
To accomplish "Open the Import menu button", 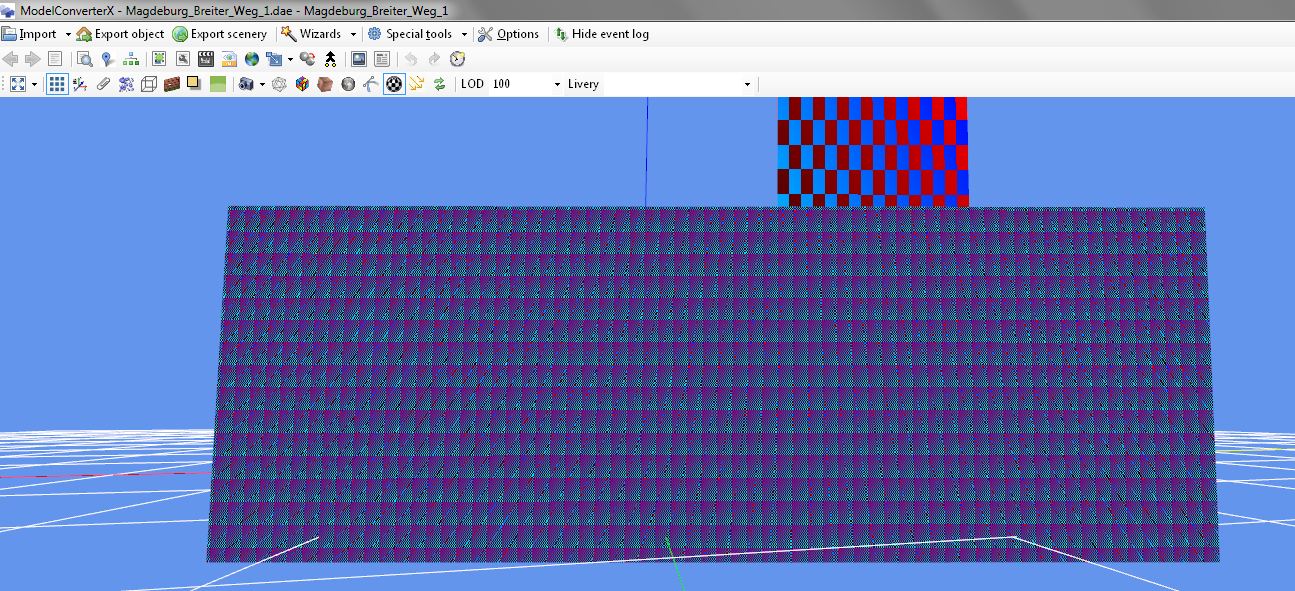I will (30, 34).
